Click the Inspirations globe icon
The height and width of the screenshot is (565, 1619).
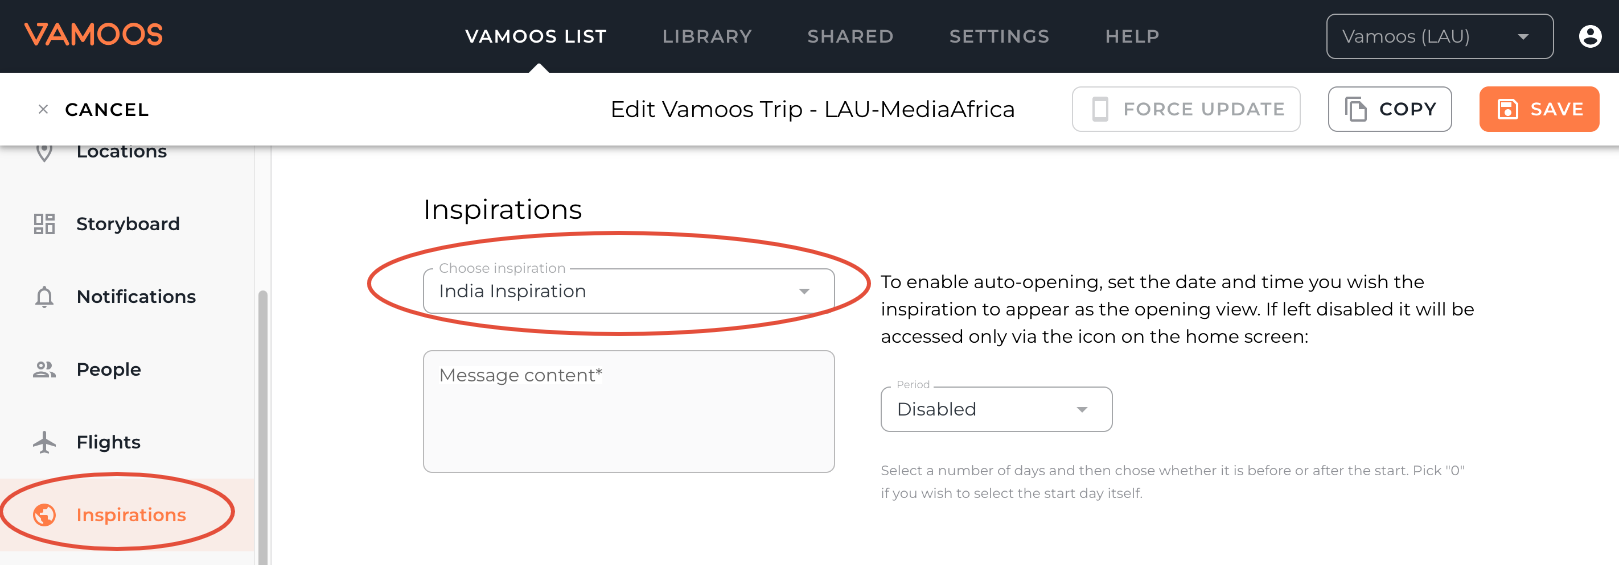click(x=44, y=515)
